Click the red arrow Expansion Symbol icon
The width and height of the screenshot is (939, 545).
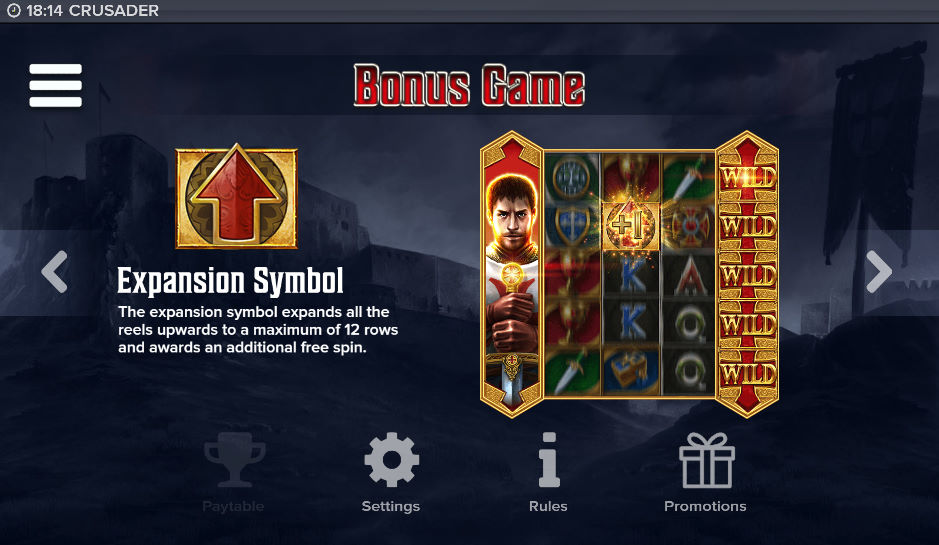[236, 196]
